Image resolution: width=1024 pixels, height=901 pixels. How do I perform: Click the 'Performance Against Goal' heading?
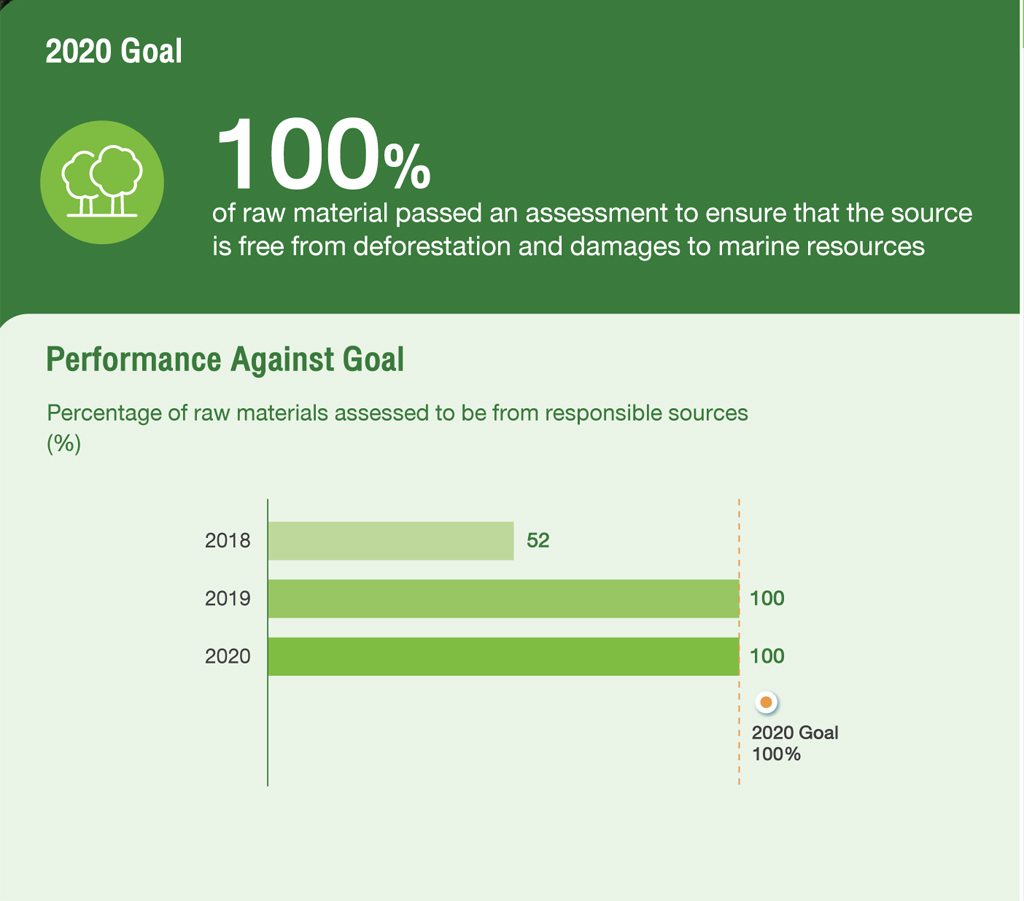pos(225,359)
